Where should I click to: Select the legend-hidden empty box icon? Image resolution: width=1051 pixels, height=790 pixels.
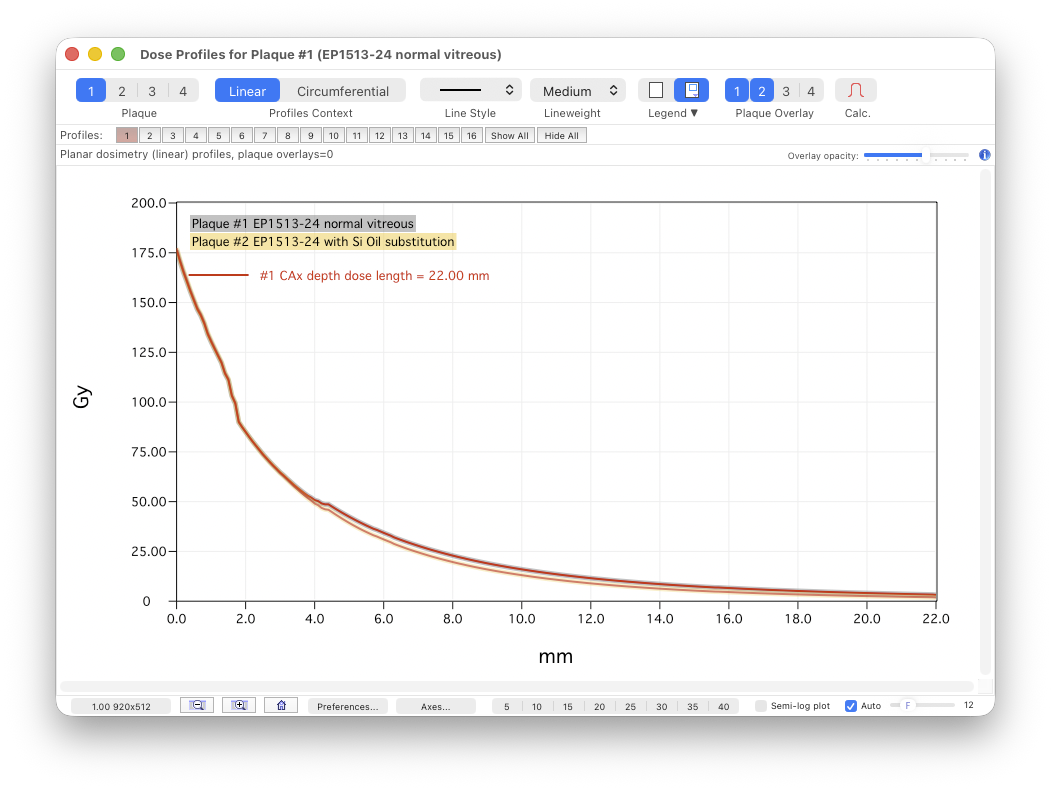(656, 91)
